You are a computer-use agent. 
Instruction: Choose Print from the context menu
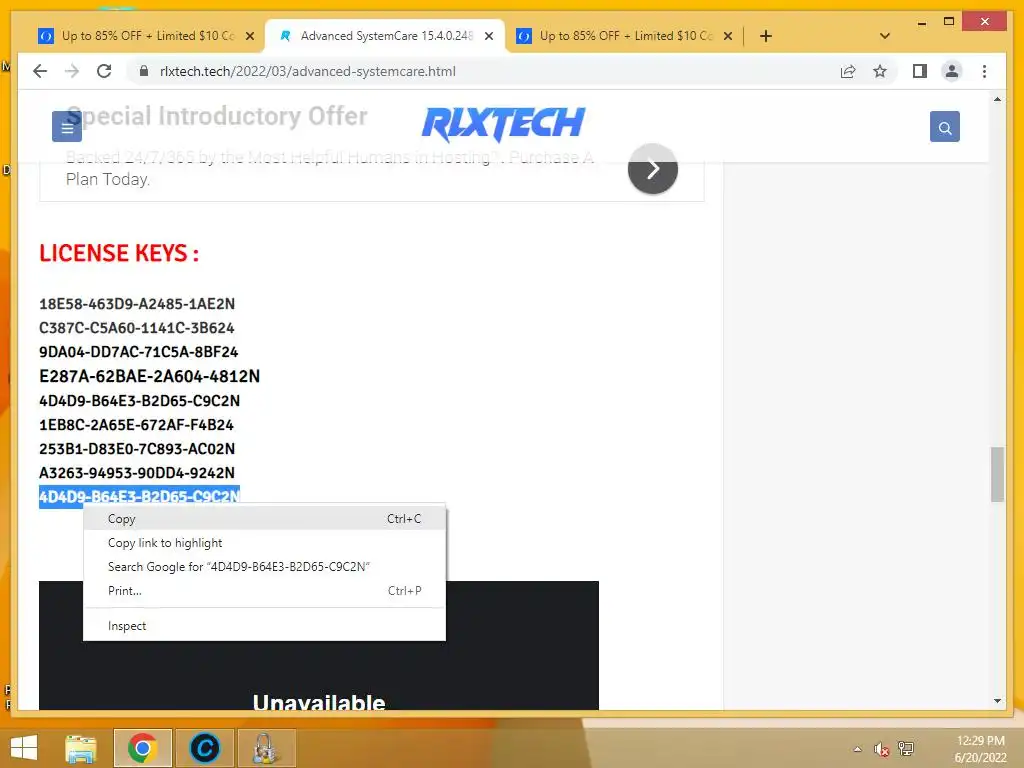[264, 590]
